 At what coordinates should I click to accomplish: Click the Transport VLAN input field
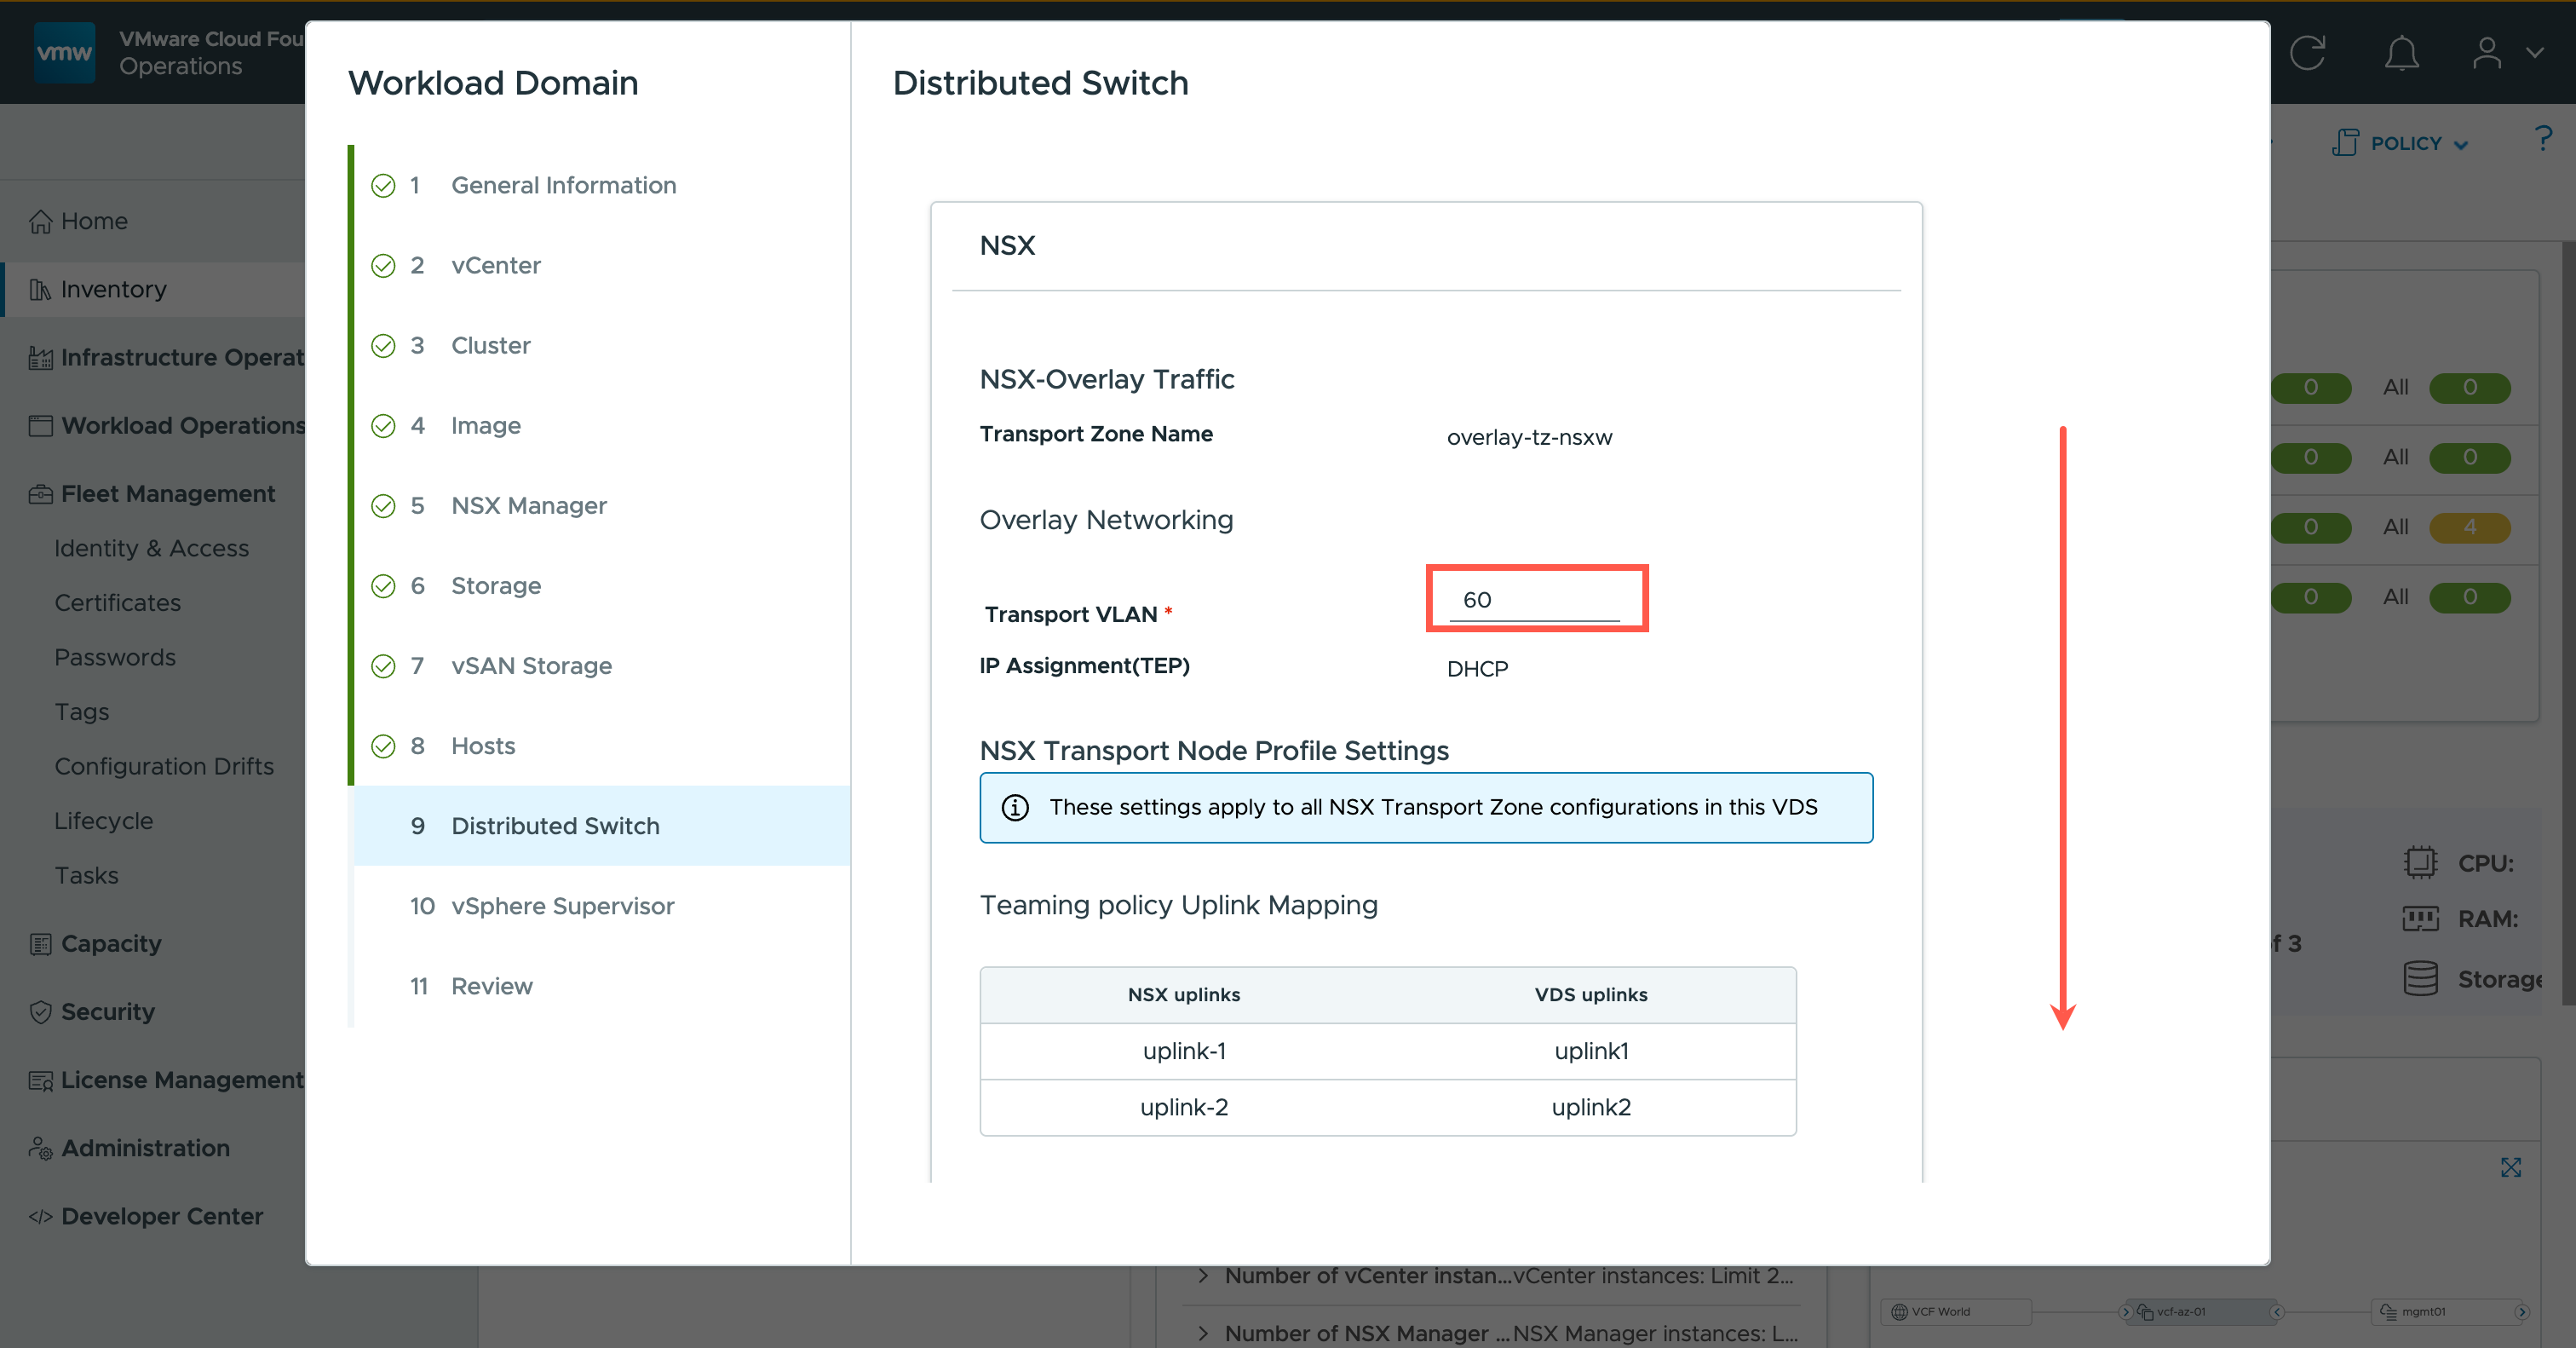coord(1534,600)
